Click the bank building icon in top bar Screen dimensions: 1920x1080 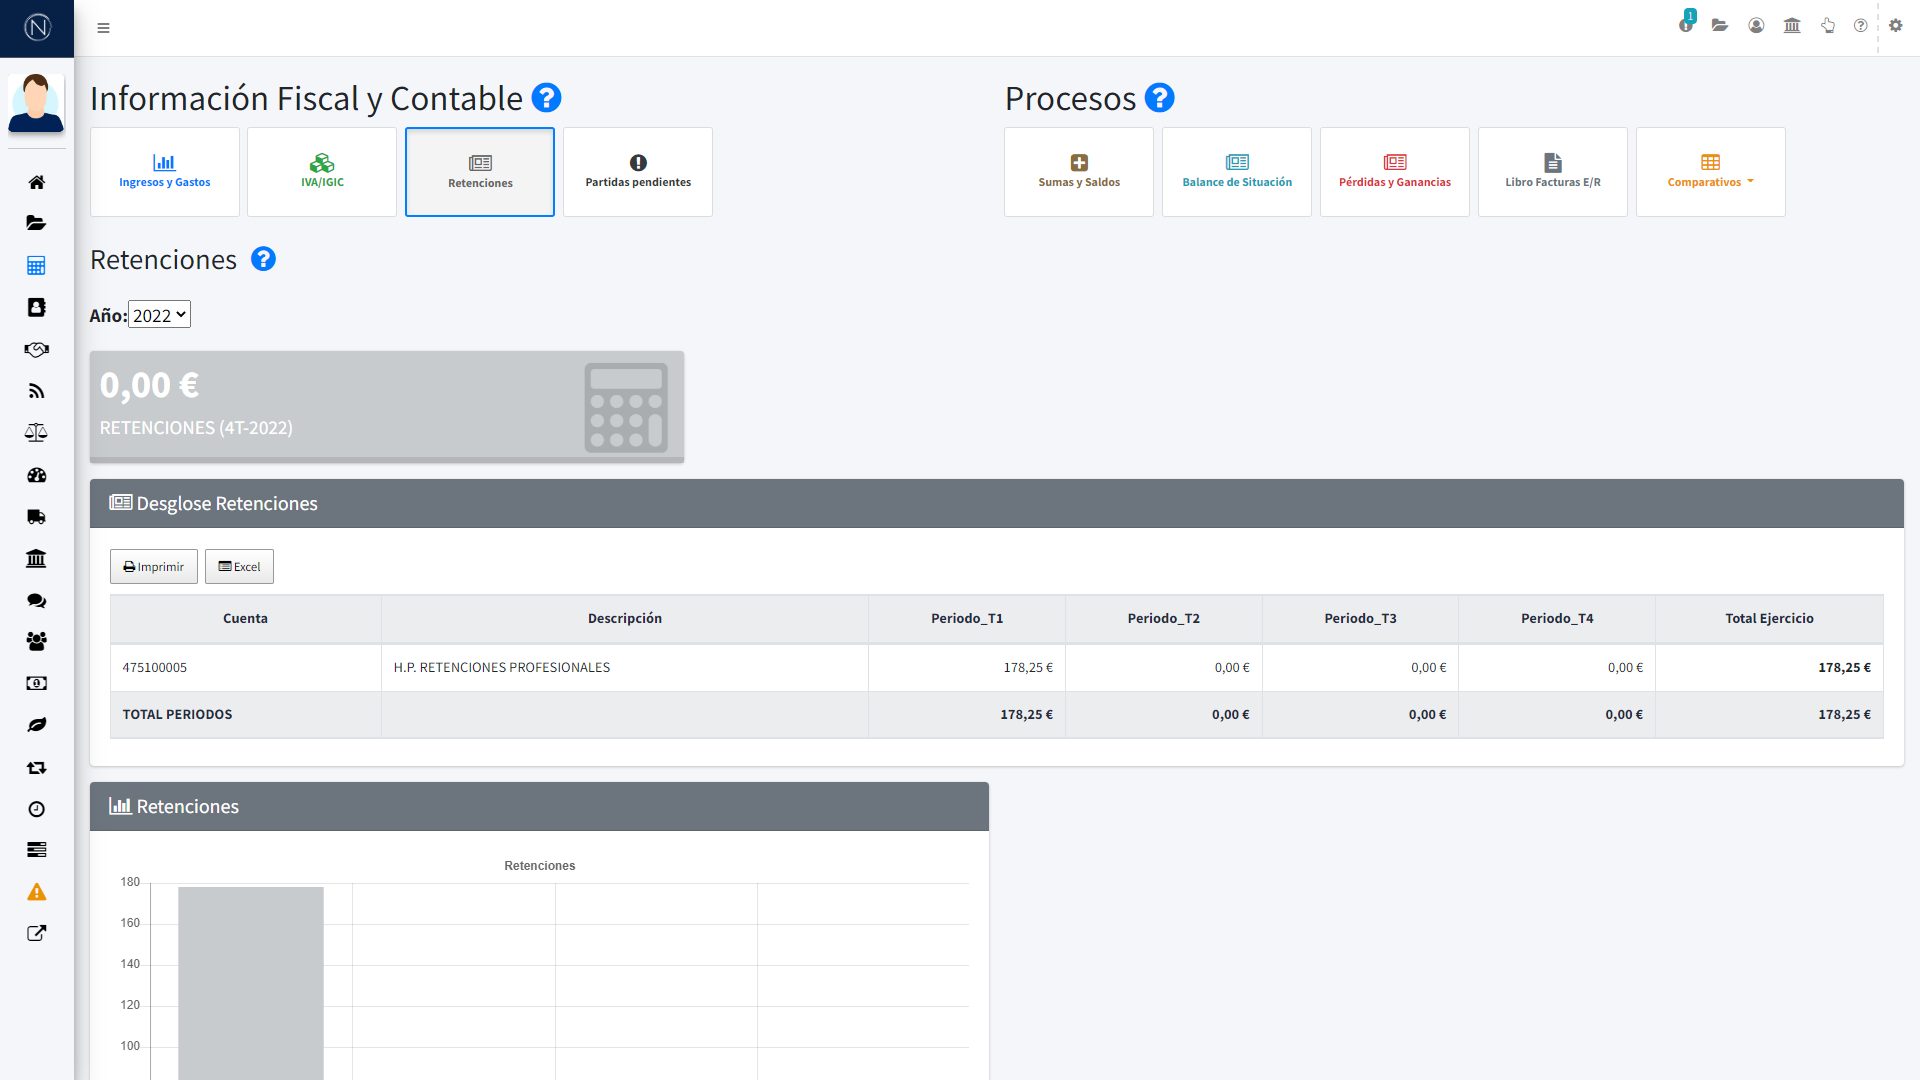[x=1792, y=26]
